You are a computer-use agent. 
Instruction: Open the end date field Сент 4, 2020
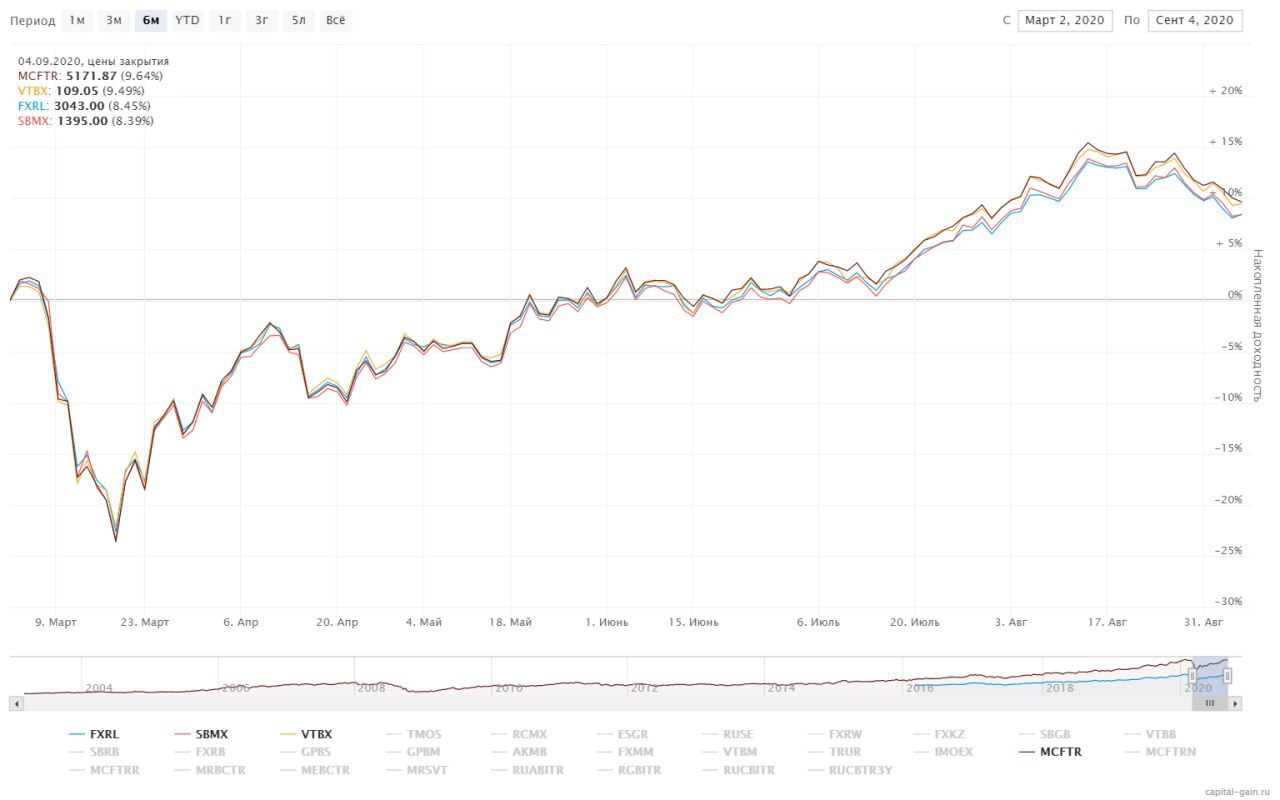click(1195, 21)
